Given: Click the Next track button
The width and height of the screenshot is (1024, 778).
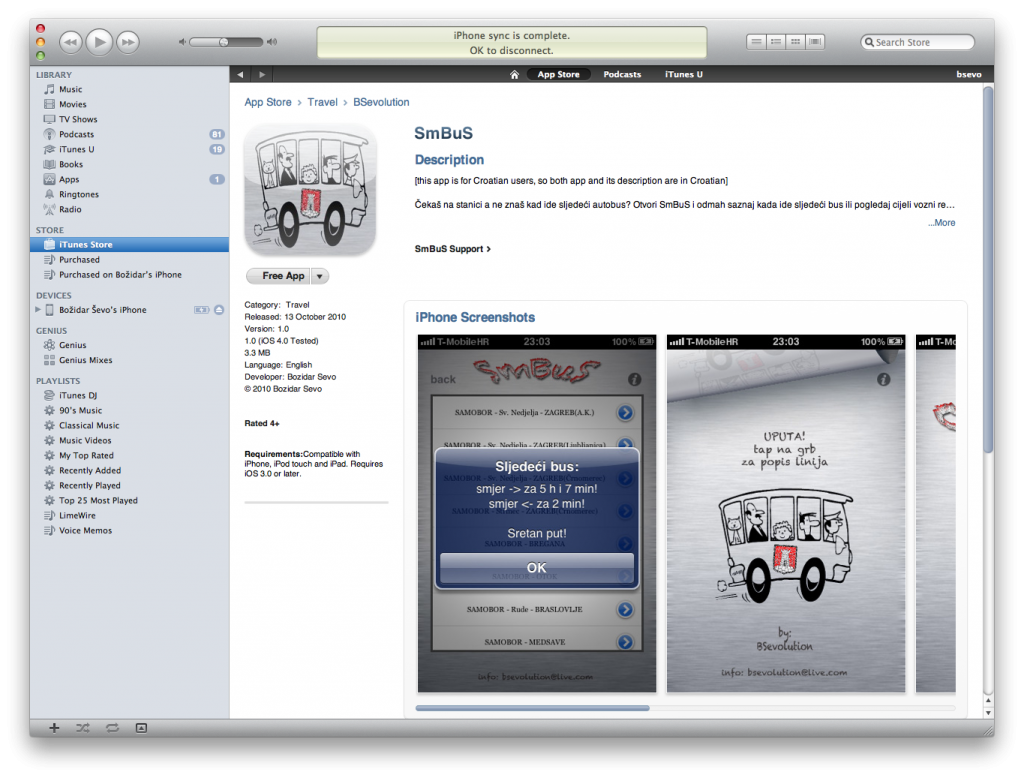Looking at the screenshot, I should coord(128,42).
